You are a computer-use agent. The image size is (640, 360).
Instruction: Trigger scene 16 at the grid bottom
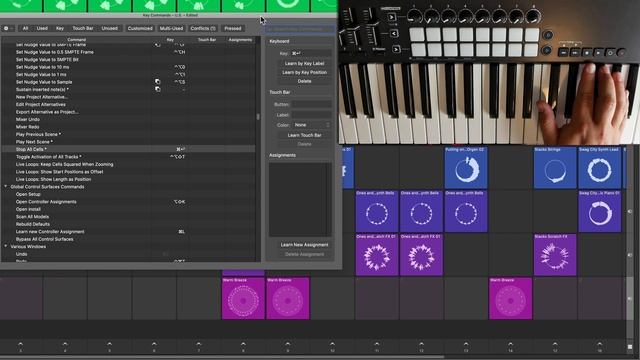click(x=599, y=347)
